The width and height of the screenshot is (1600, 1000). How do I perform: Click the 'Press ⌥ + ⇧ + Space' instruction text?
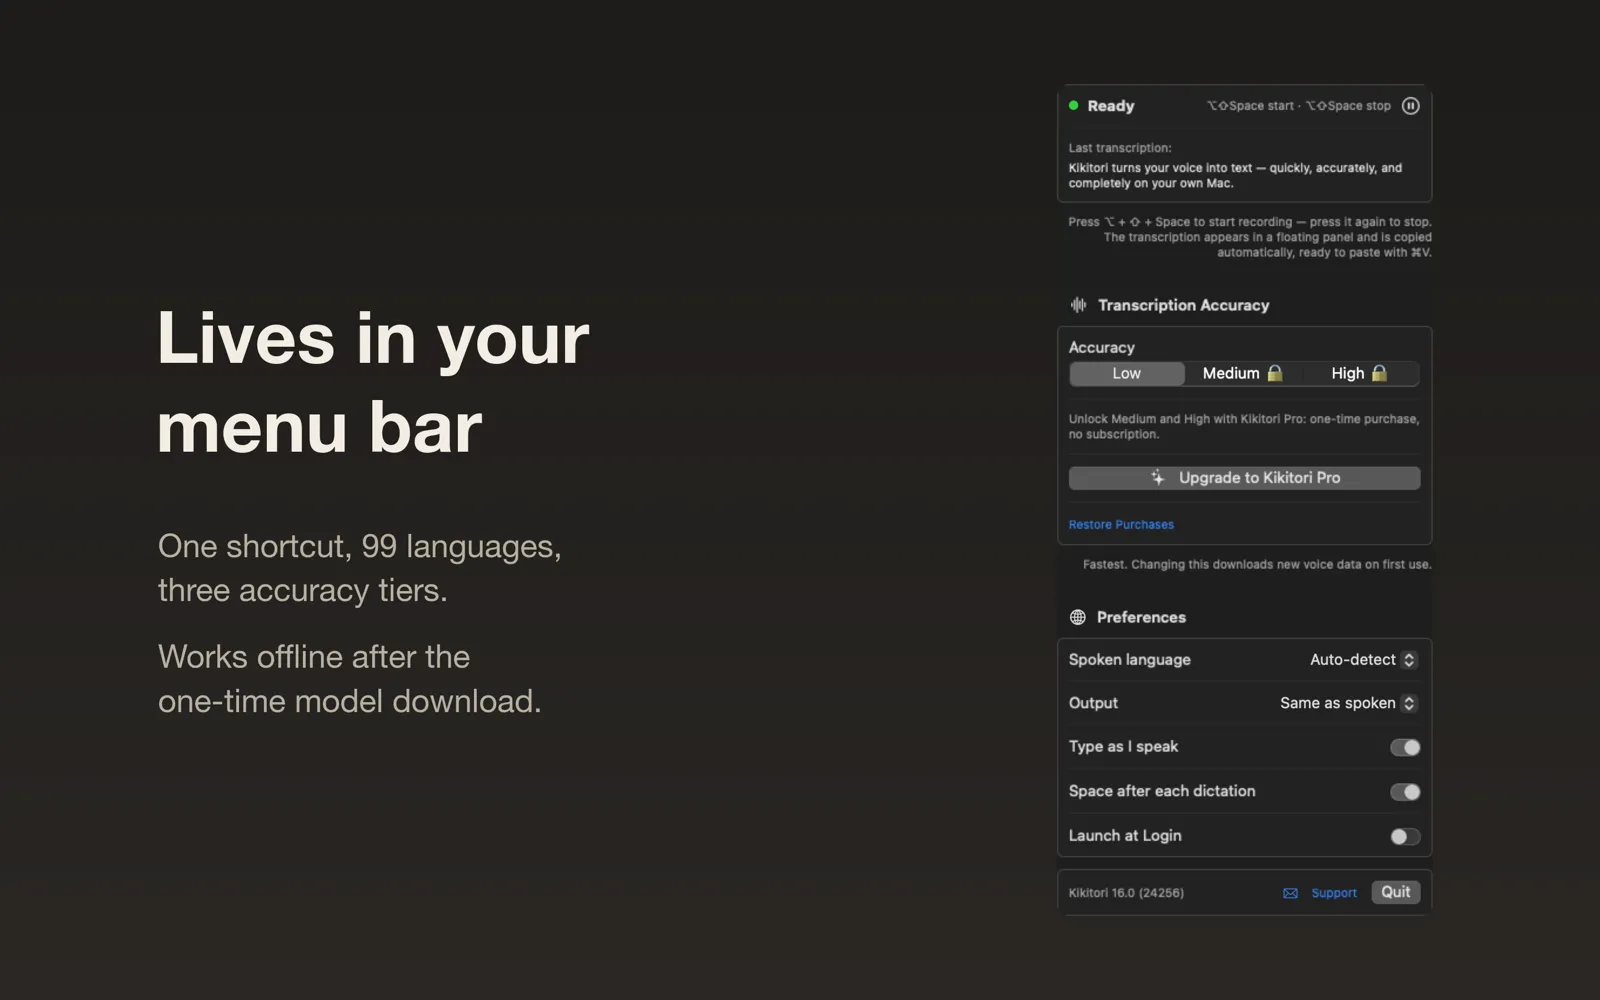pos(1249,237)
